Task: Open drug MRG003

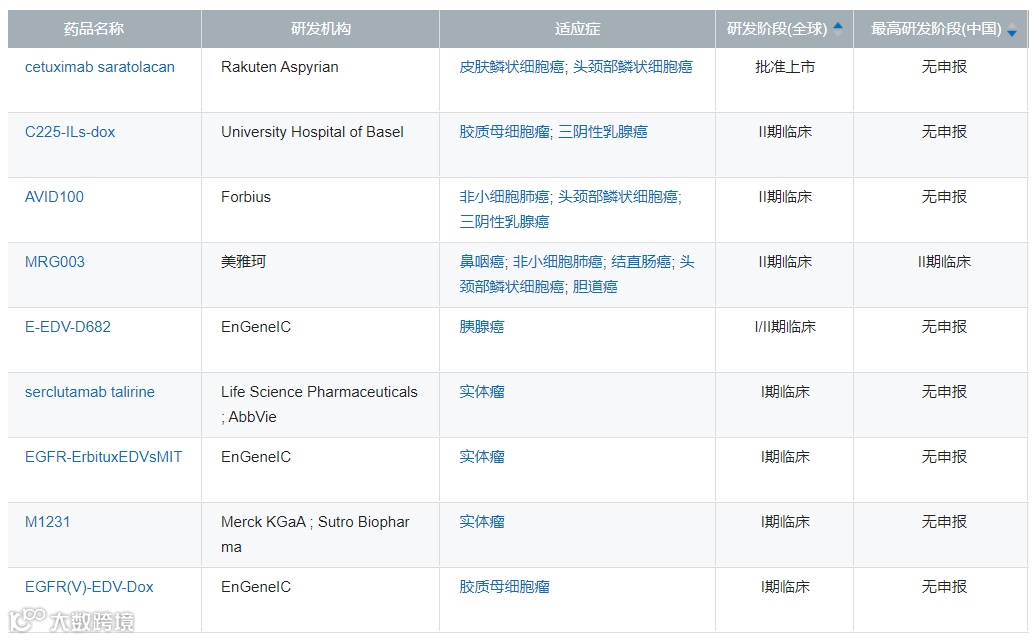Action: coord(55,262)
